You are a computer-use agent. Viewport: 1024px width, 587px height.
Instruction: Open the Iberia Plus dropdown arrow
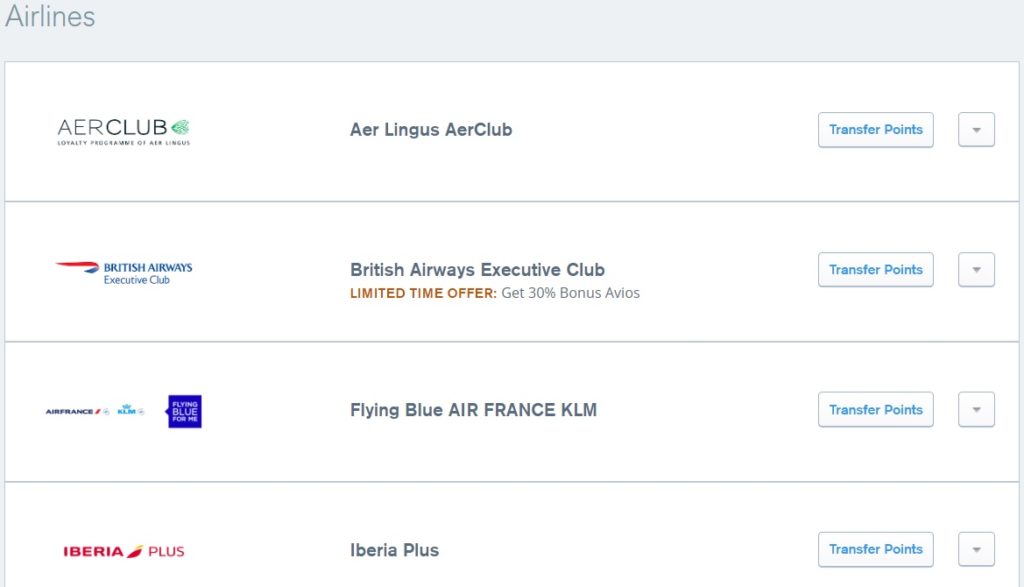(x=976, y=549)
